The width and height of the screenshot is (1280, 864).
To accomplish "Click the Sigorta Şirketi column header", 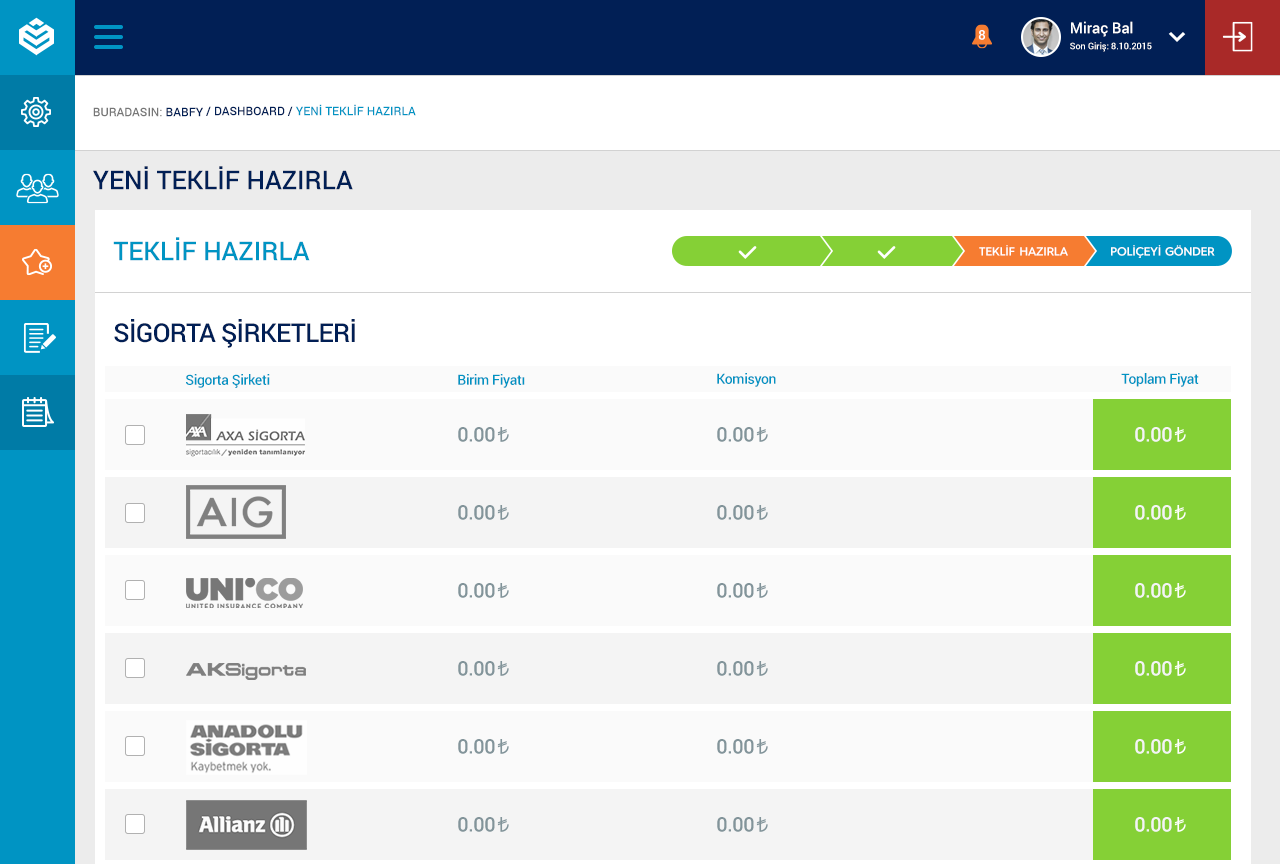I will [227, 380].
